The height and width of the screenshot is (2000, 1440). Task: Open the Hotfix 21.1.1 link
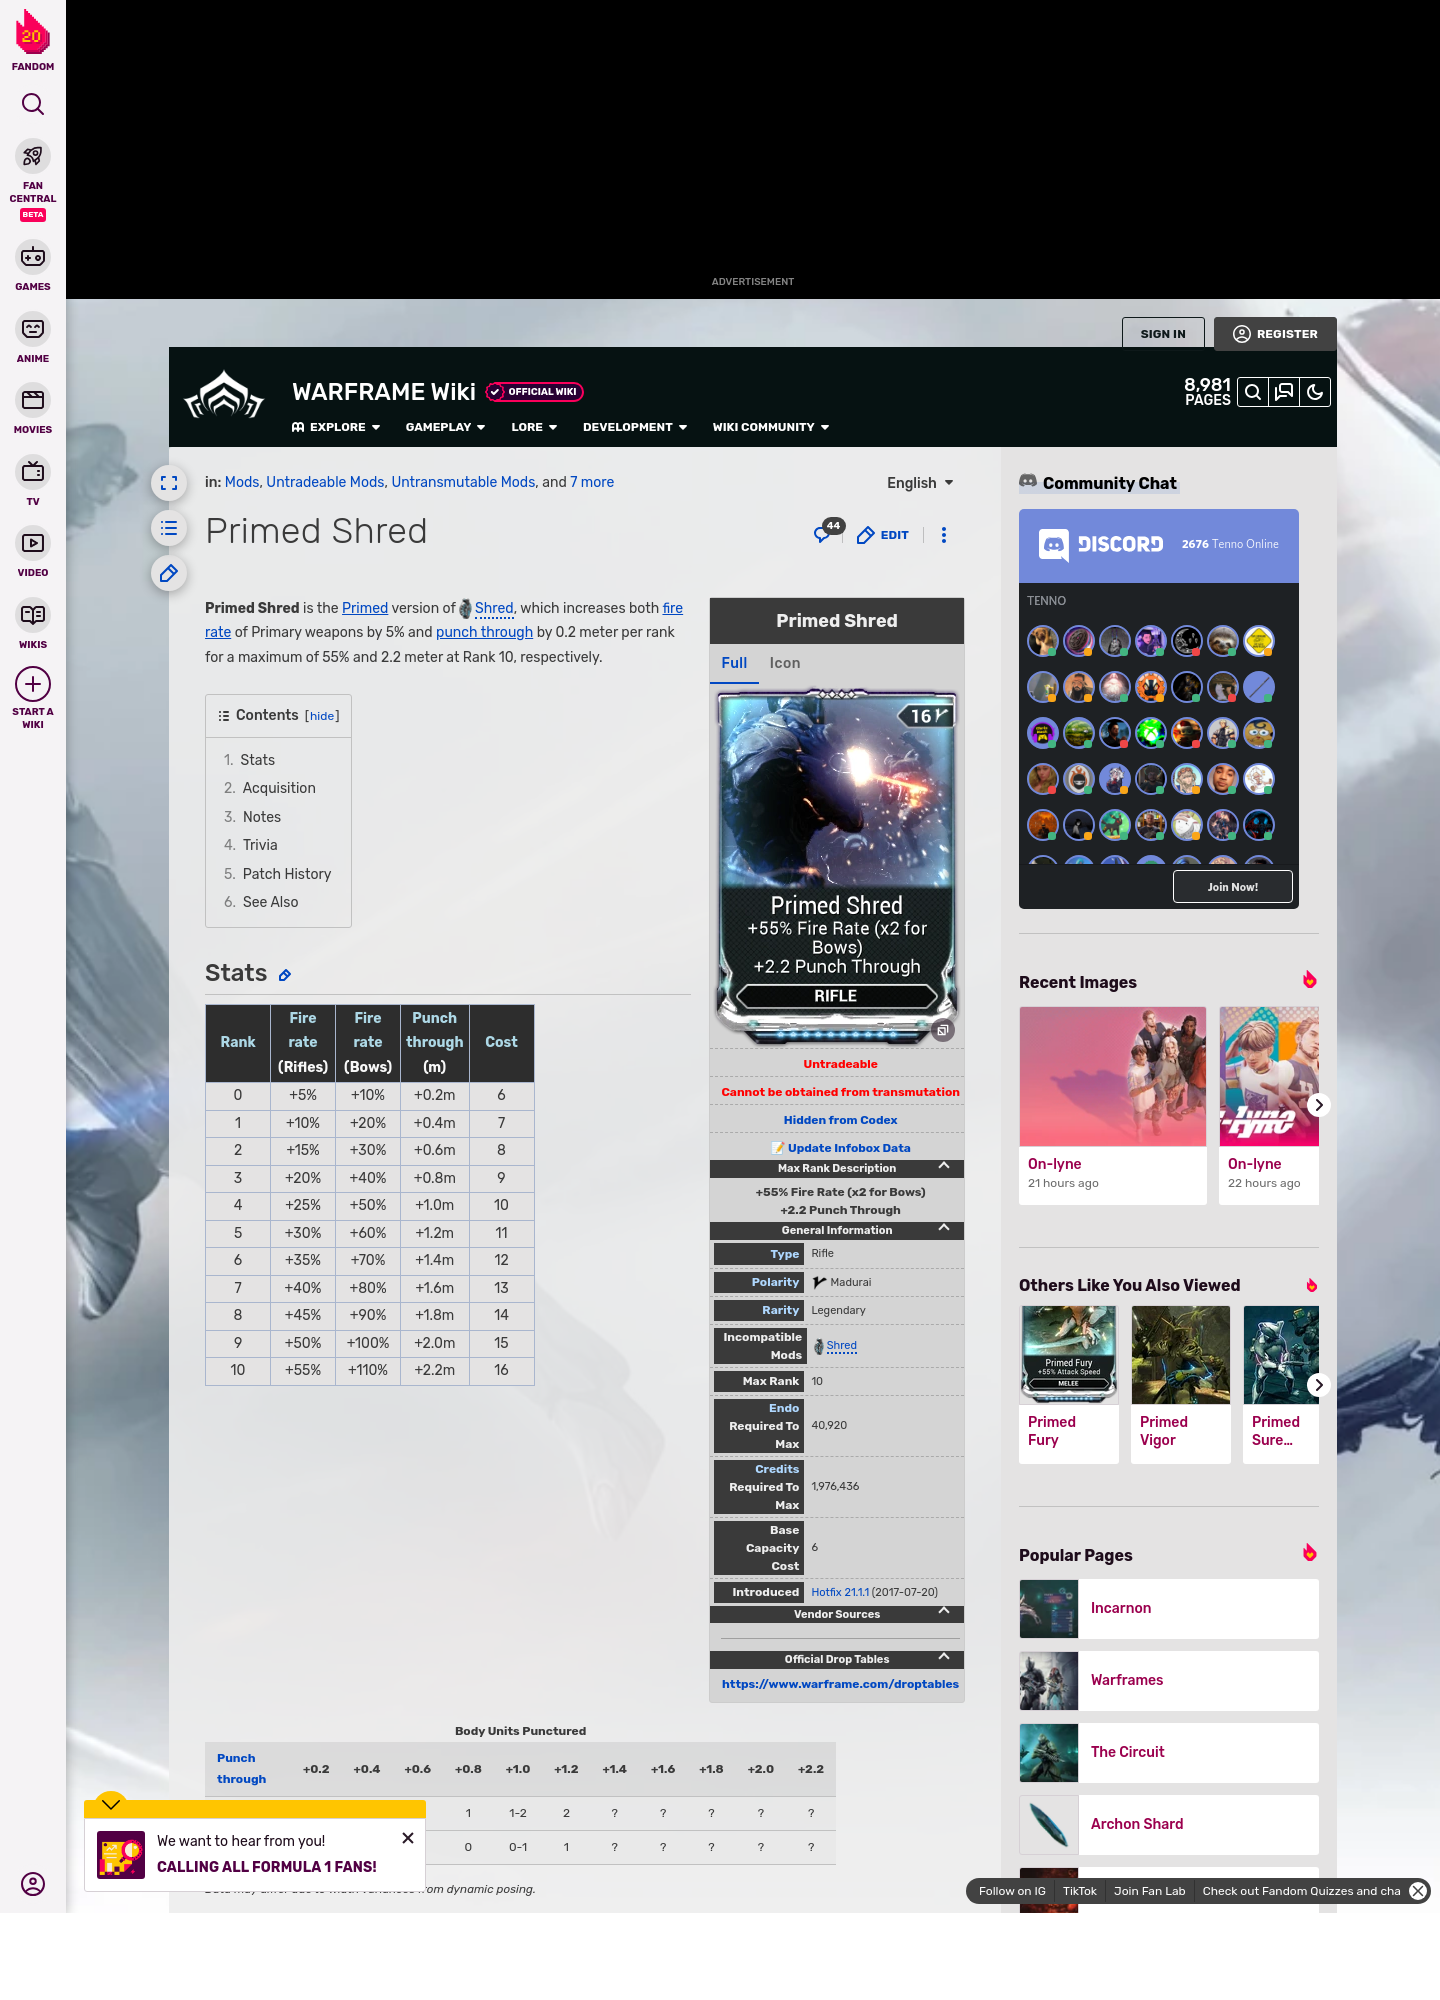tap(840, 1592)
